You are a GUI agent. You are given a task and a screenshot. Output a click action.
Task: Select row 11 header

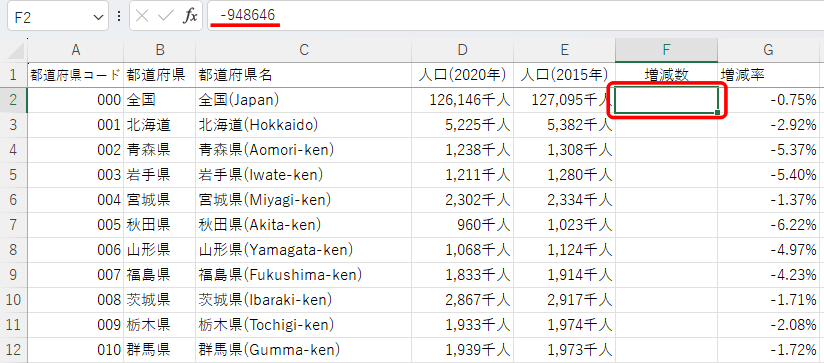(14, 325)
